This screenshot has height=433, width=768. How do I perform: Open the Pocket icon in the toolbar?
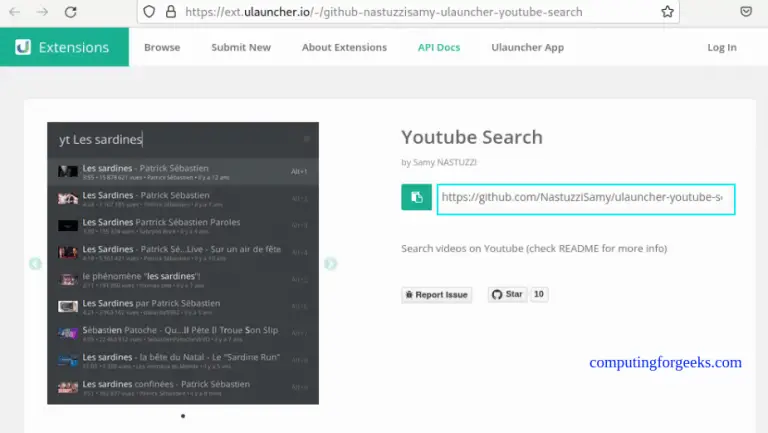pos(746,12)
